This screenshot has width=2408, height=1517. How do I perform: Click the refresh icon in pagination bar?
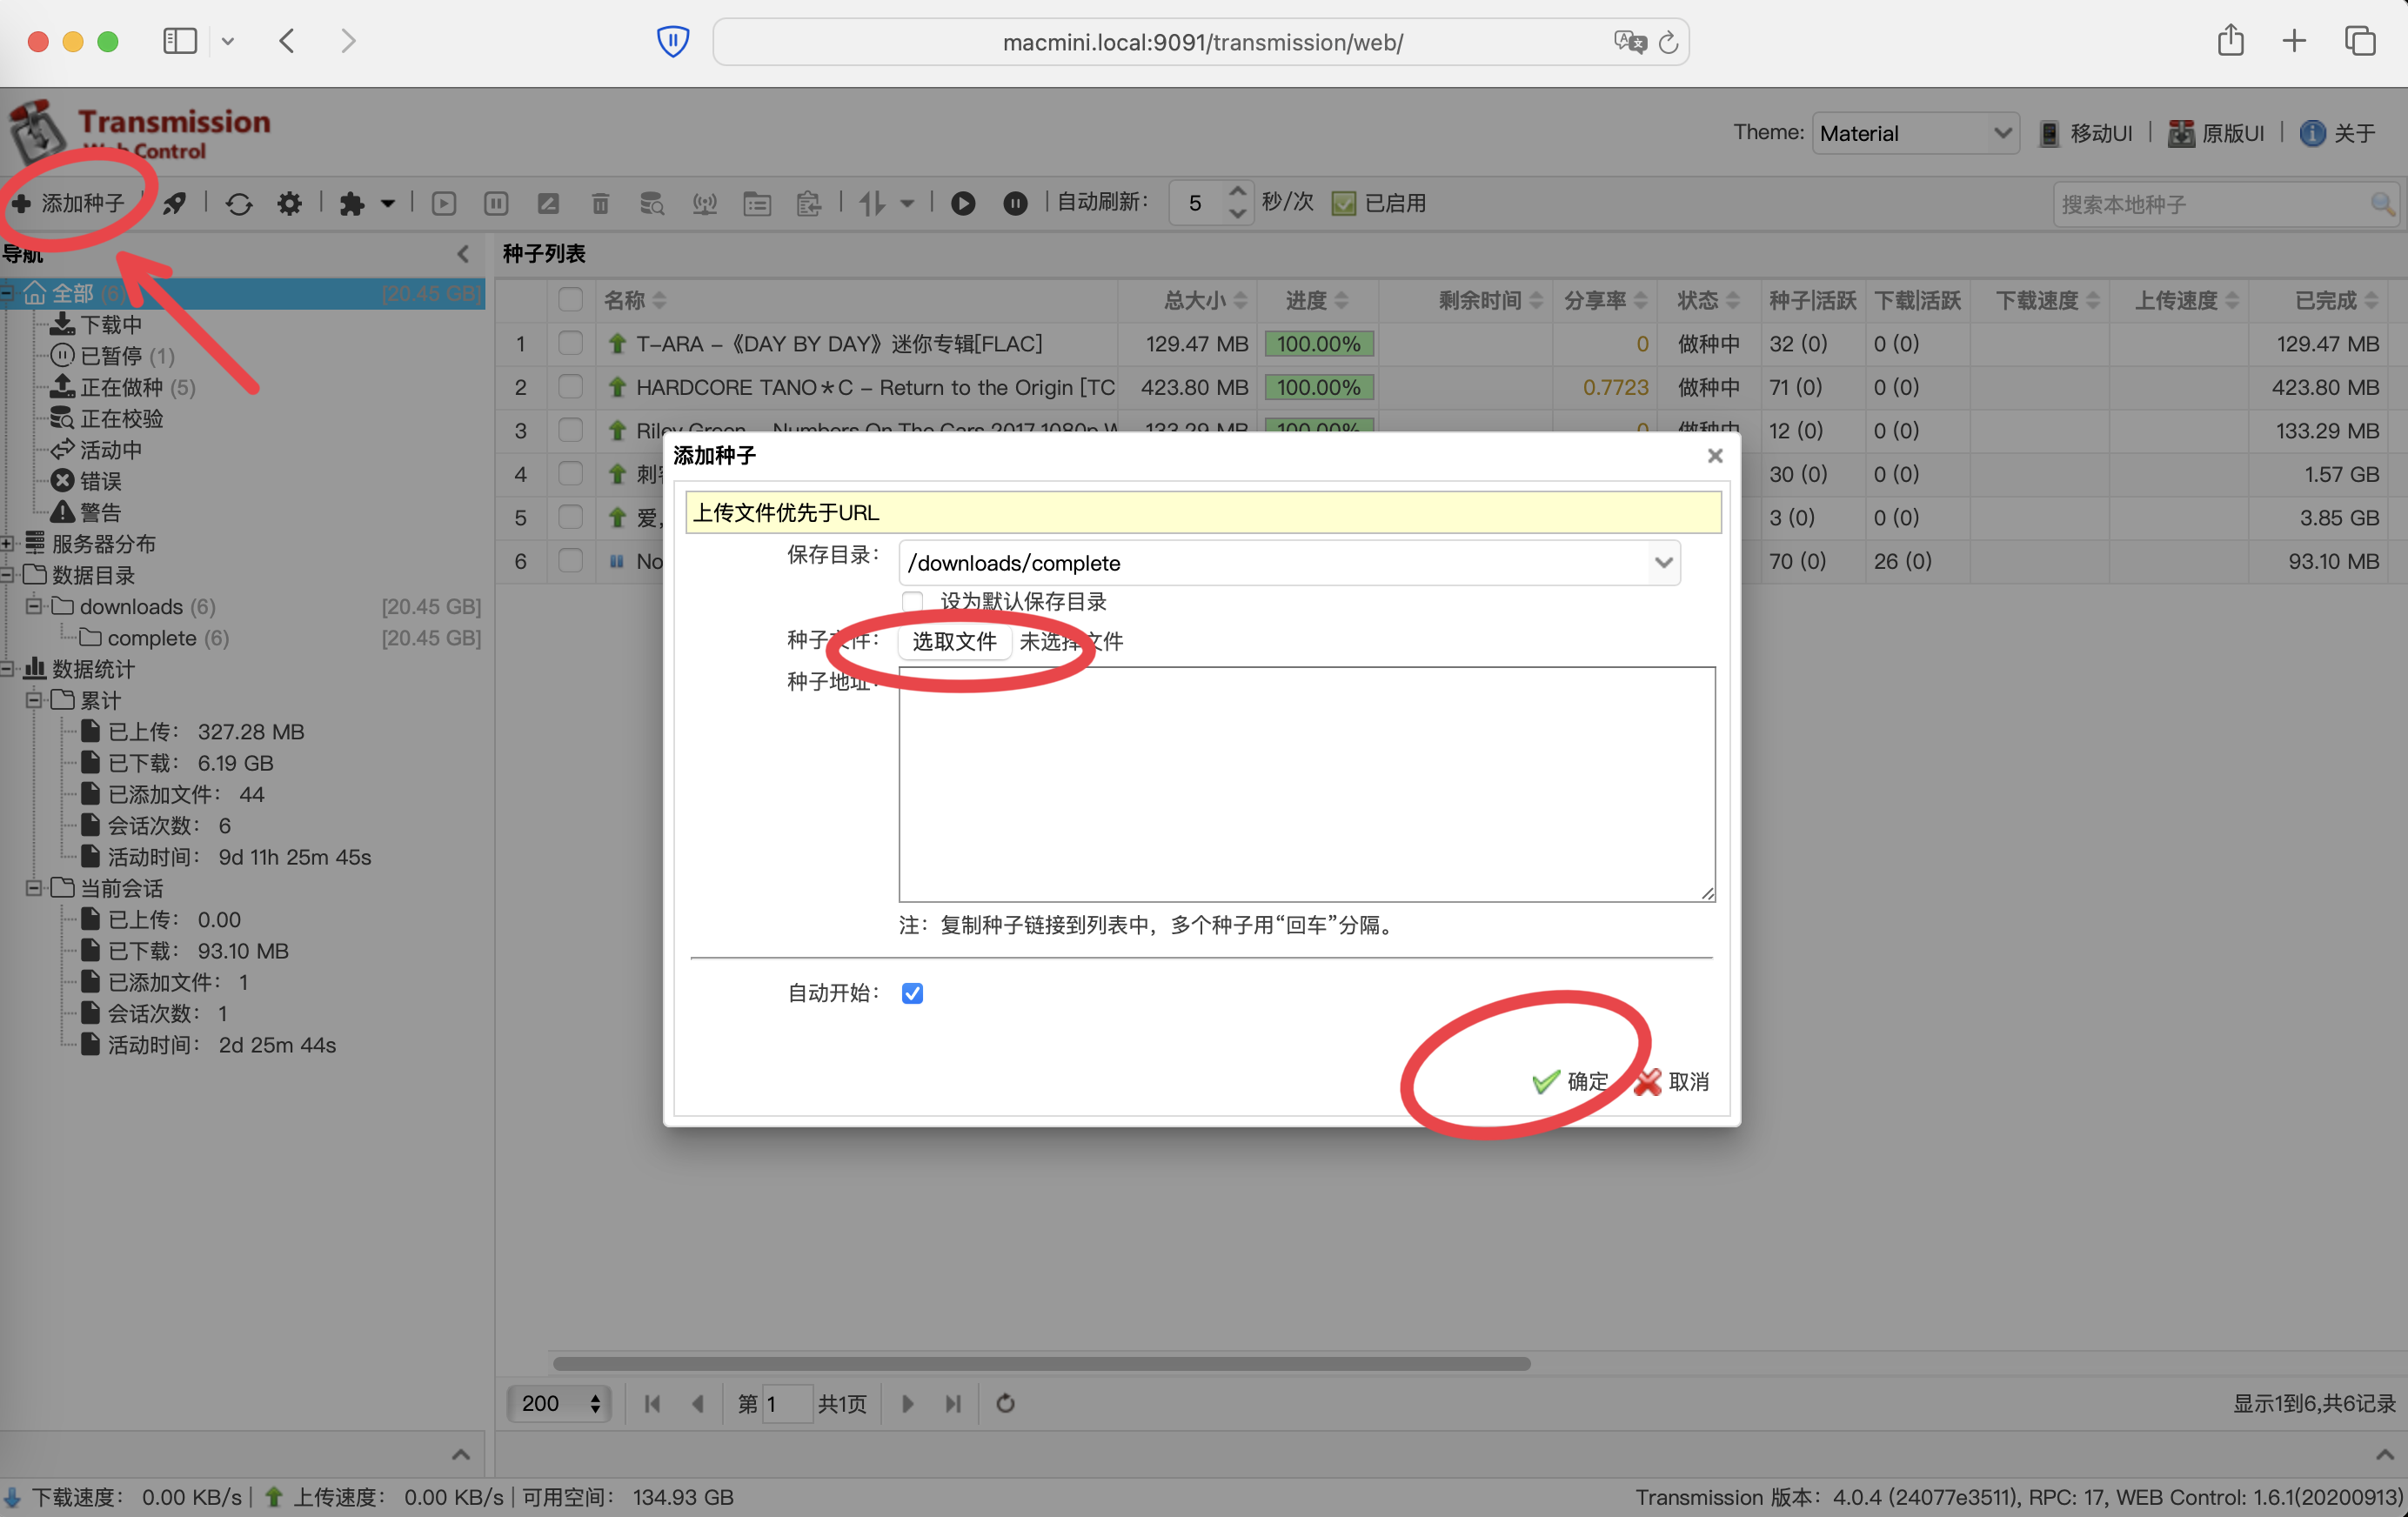(1005, 1403)
